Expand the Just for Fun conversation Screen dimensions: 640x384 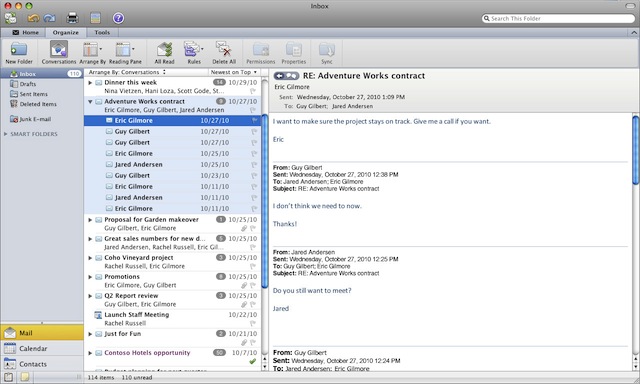pyautogui.click(x=90, y=334)
